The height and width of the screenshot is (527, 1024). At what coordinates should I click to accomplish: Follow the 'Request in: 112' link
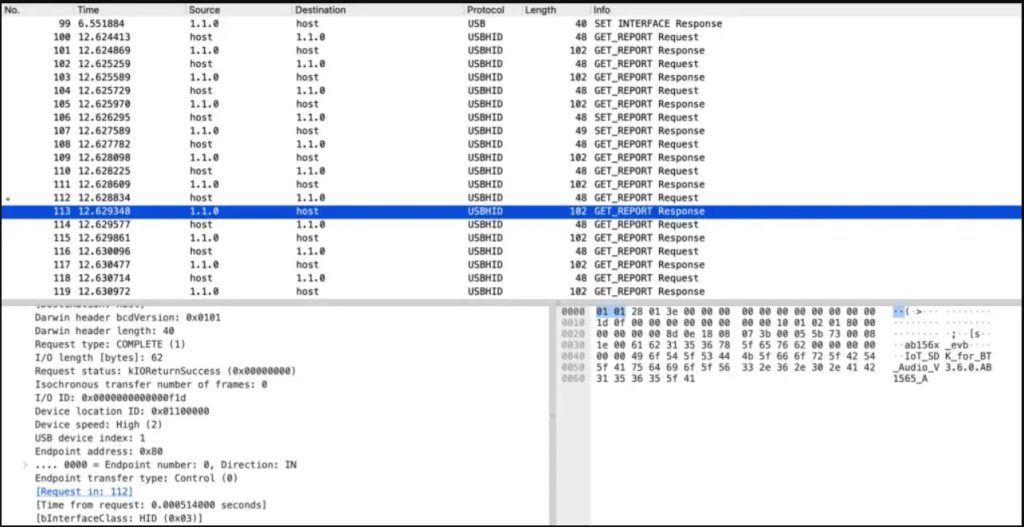tap(84, 492)
